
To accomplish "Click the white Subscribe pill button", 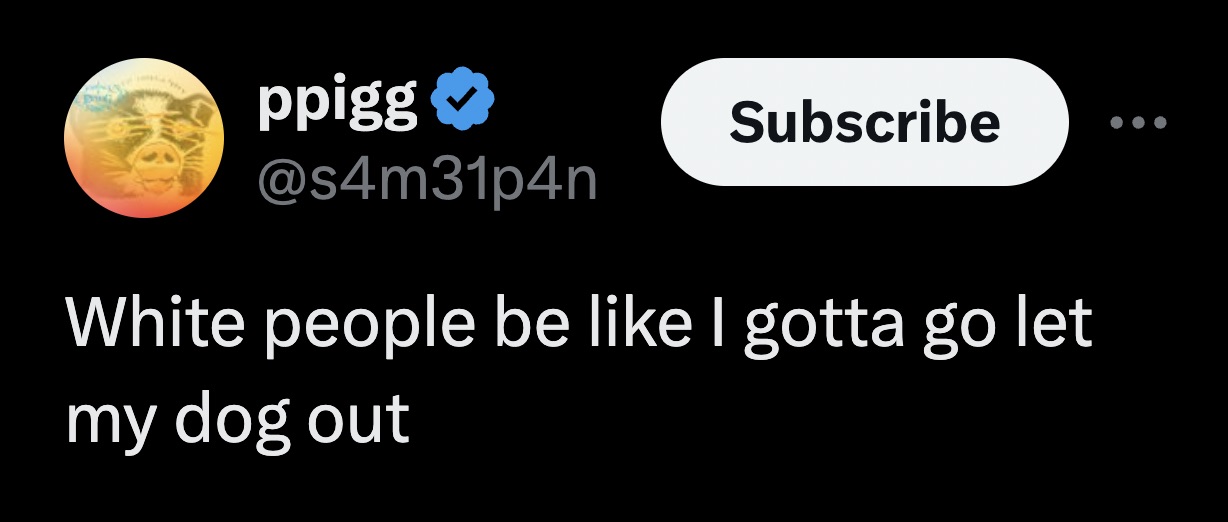I will [864, 122].
